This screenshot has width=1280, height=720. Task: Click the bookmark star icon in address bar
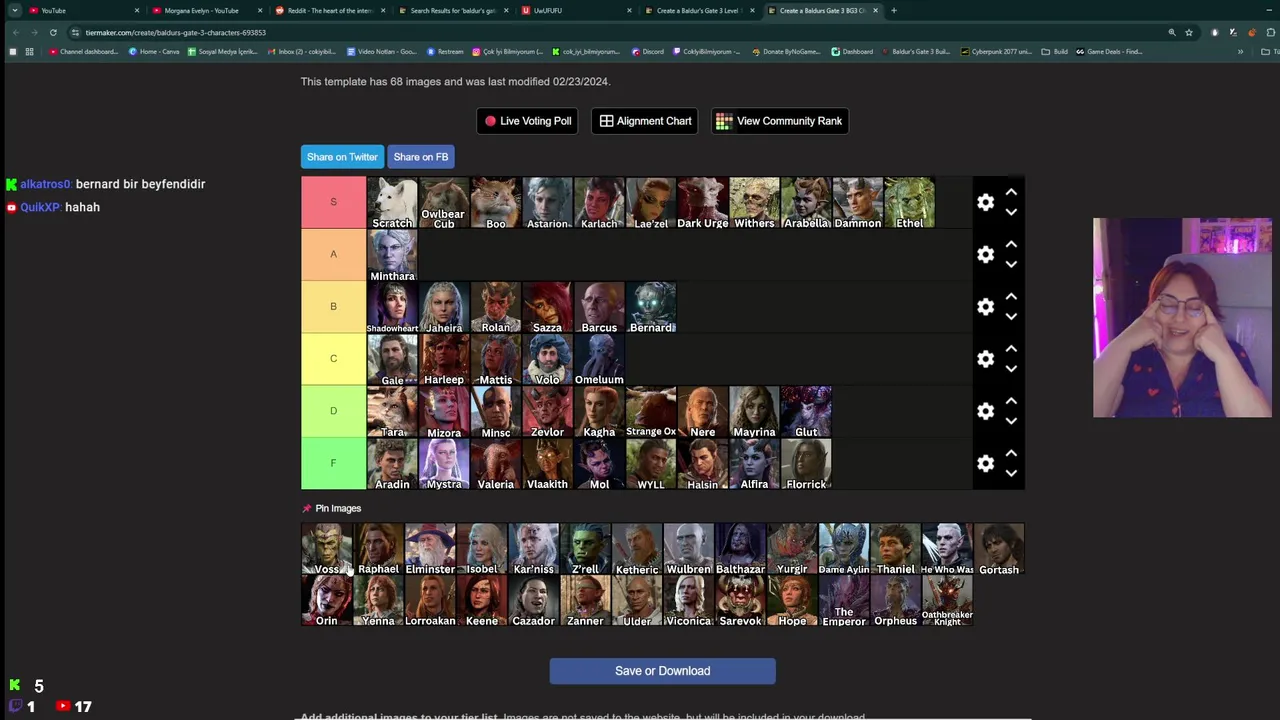[1189, 32]
